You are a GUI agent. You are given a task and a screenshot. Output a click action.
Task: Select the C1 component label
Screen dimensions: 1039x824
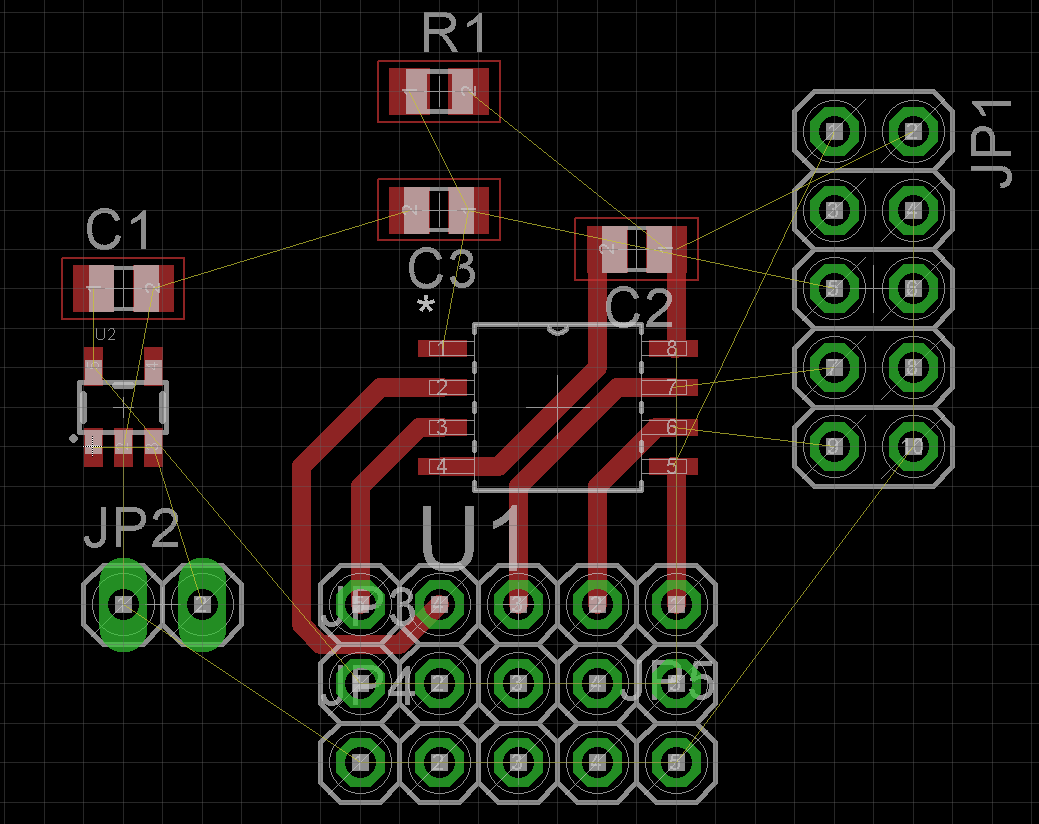118,230
